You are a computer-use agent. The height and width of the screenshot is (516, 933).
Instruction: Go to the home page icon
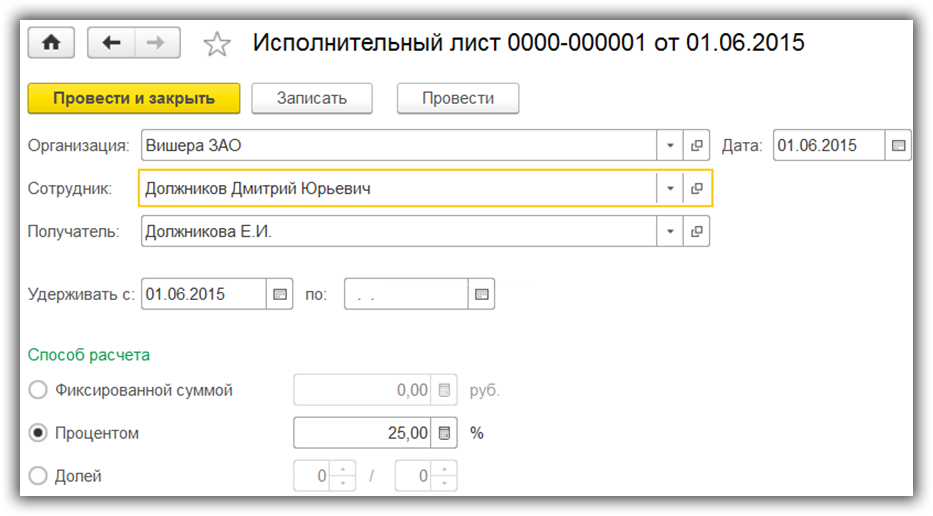[51, 43]
